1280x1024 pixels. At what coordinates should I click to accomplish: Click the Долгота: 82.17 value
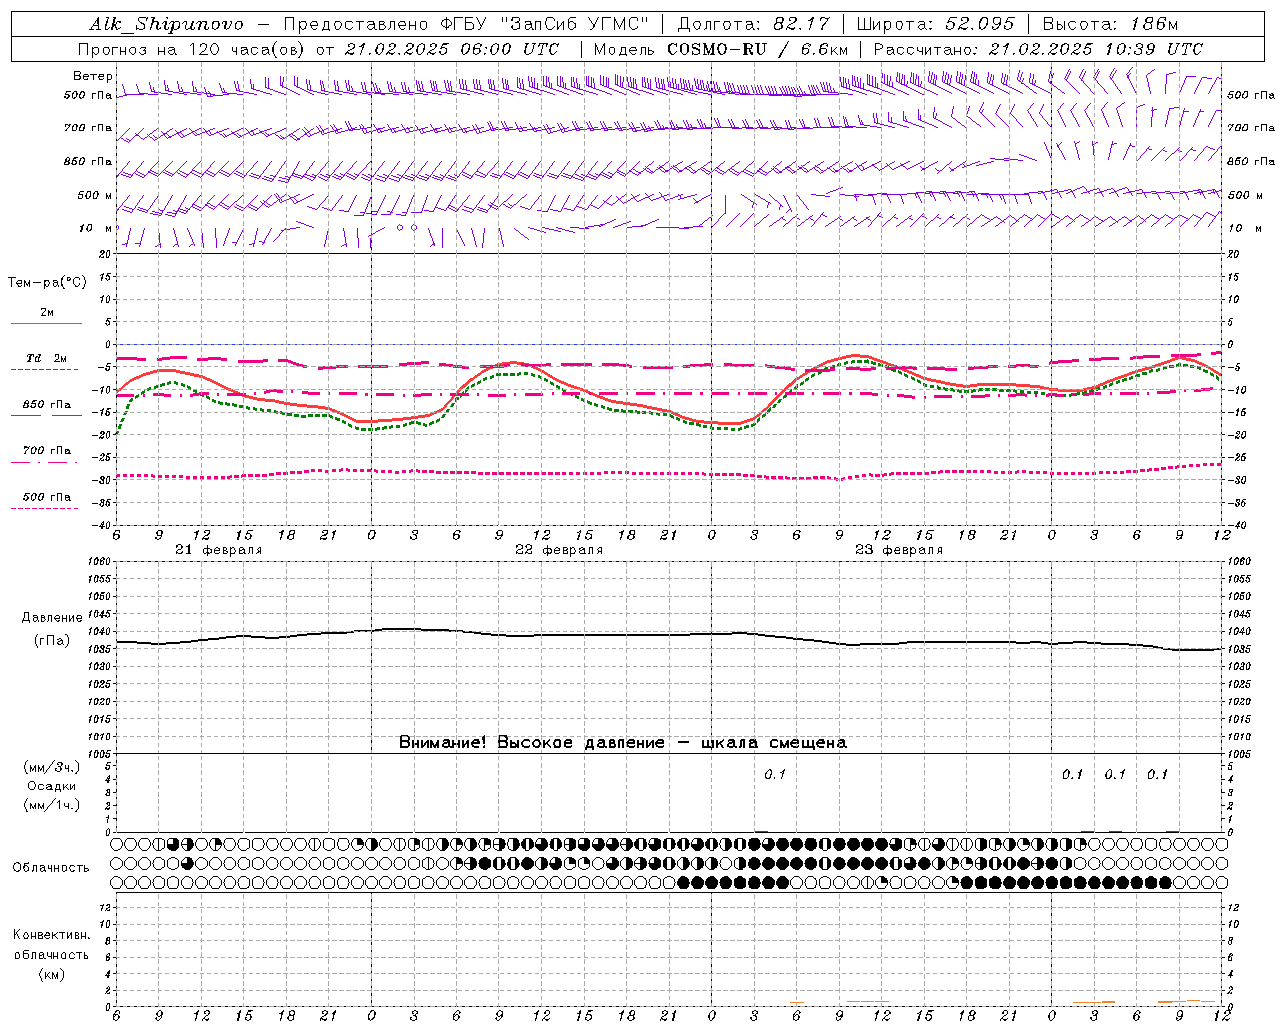[x=753, y=24]
